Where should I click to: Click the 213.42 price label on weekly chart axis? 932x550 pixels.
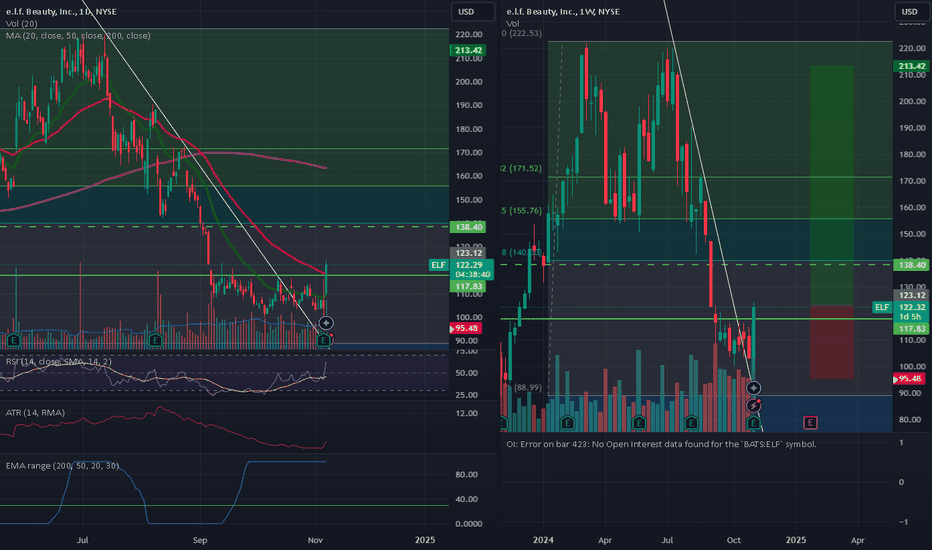point(911,66)
